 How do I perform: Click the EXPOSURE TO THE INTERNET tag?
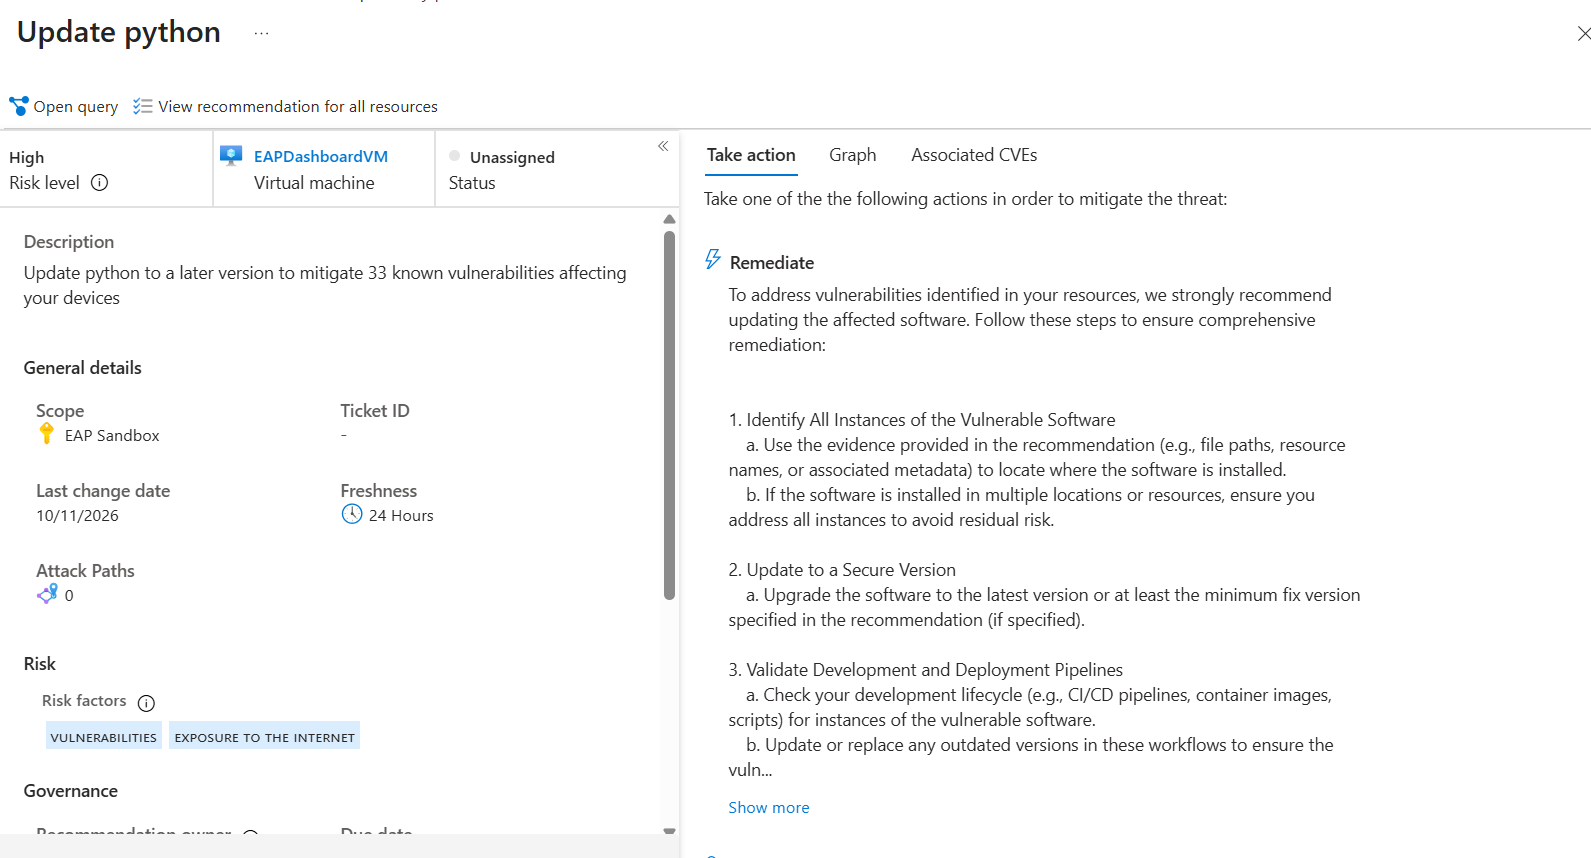(x=265, y=737)
